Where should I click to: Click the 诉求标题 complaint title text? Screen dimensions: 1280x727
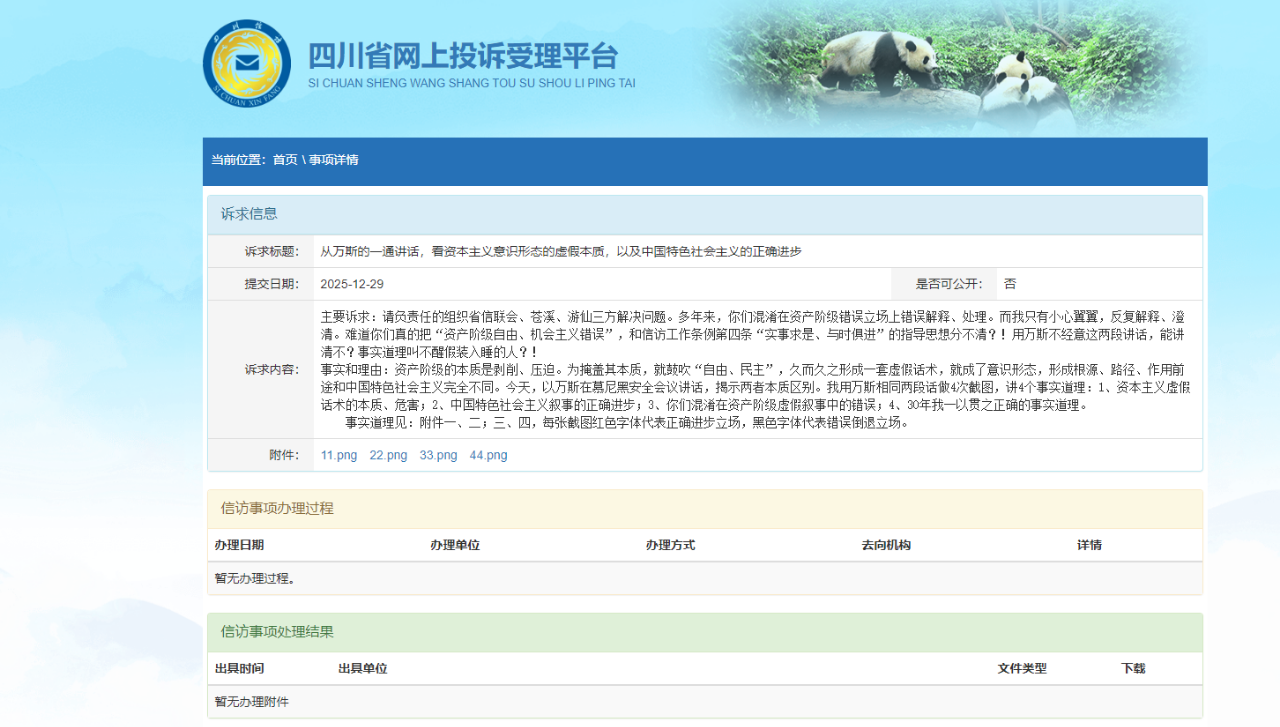tap(561, 252)
